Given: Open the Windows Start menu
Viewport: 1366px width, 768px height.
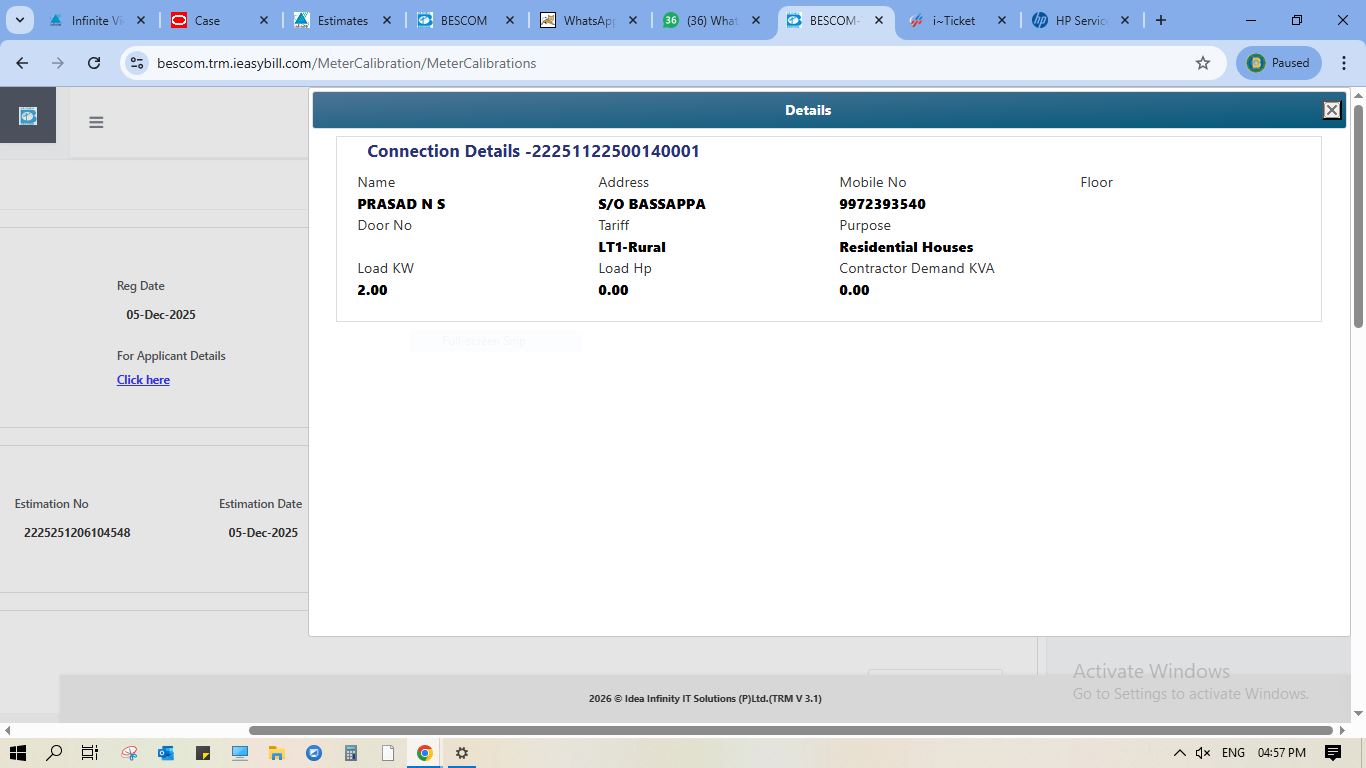Looking at the screenshot, I should click(18, 753).
